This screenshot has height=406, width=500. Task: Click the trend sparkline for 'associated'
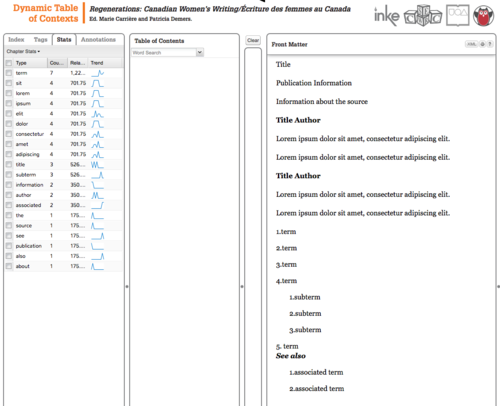coord(98,205)
